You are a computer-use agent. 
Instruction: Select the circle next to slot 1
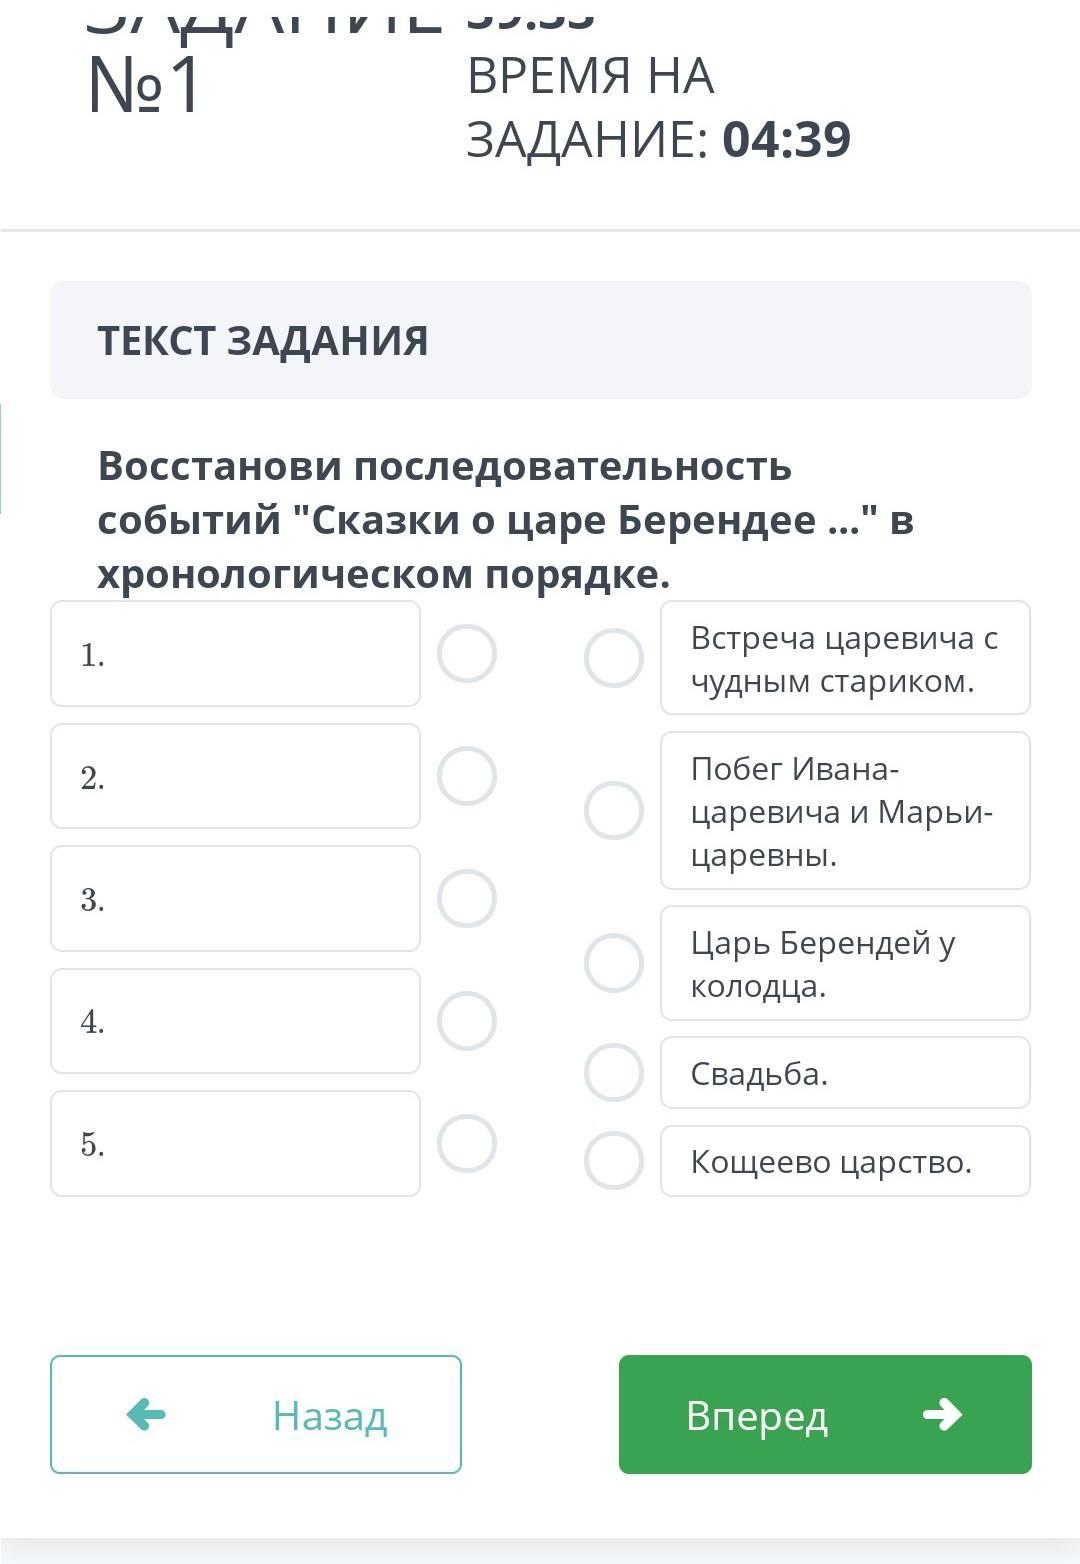pyautogui.click(x=467, y=654)
